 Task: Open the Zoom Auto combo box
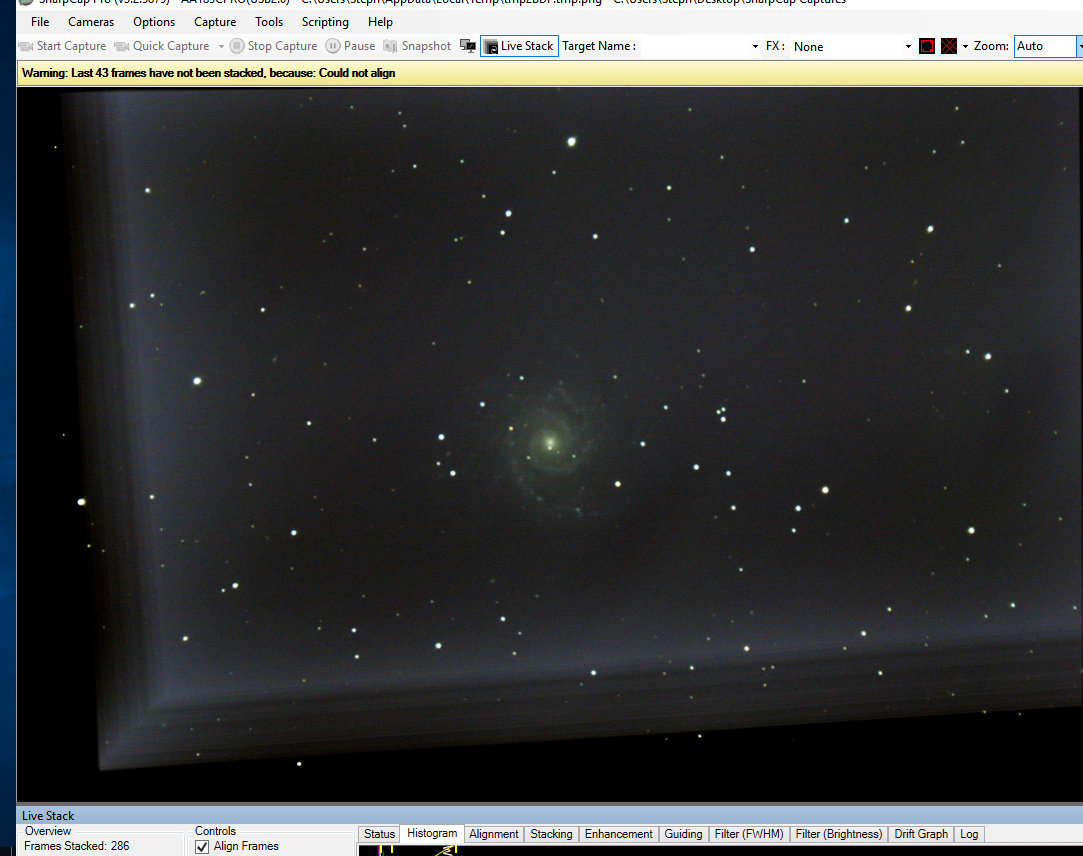1047,46
